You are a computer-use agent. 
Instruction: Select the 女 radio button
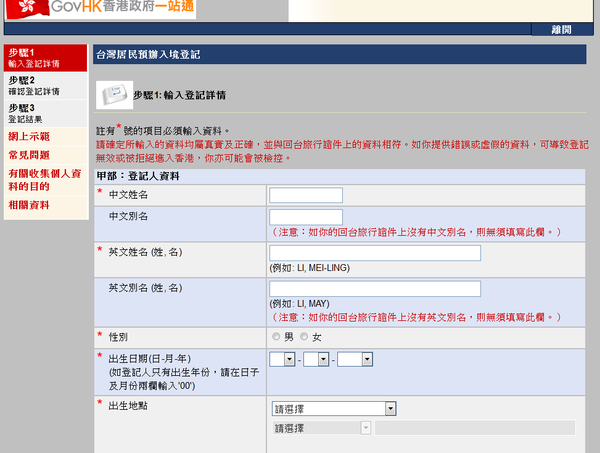point(305,337)
